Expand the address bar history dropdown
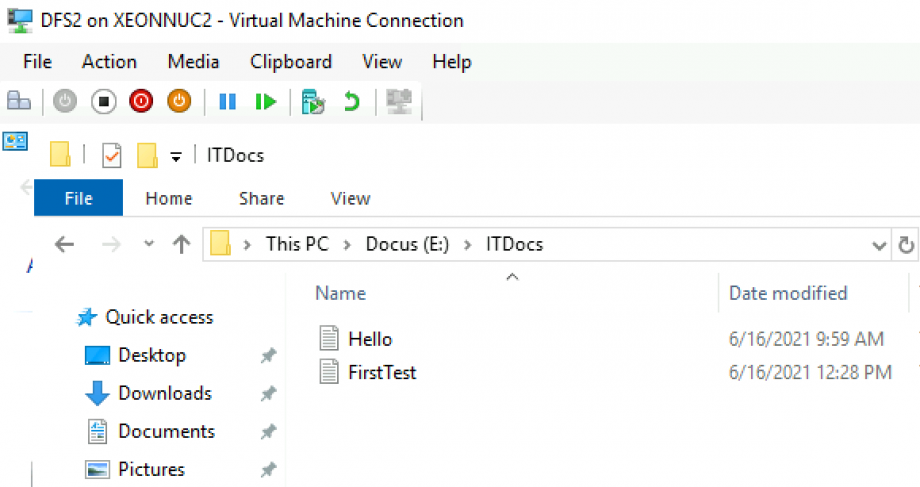This screenshot has width=920, height=487. pos(879,245)
